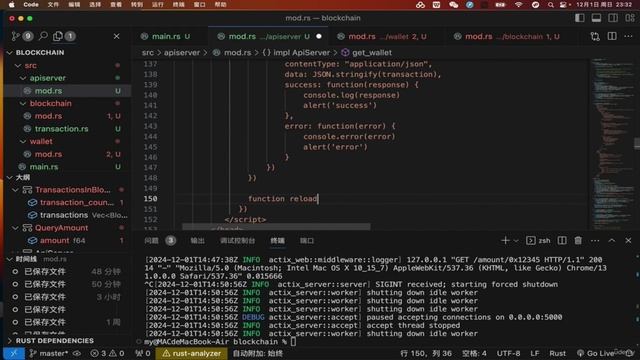Collapse 时间线 timeline section

click(x=10, y=259)
